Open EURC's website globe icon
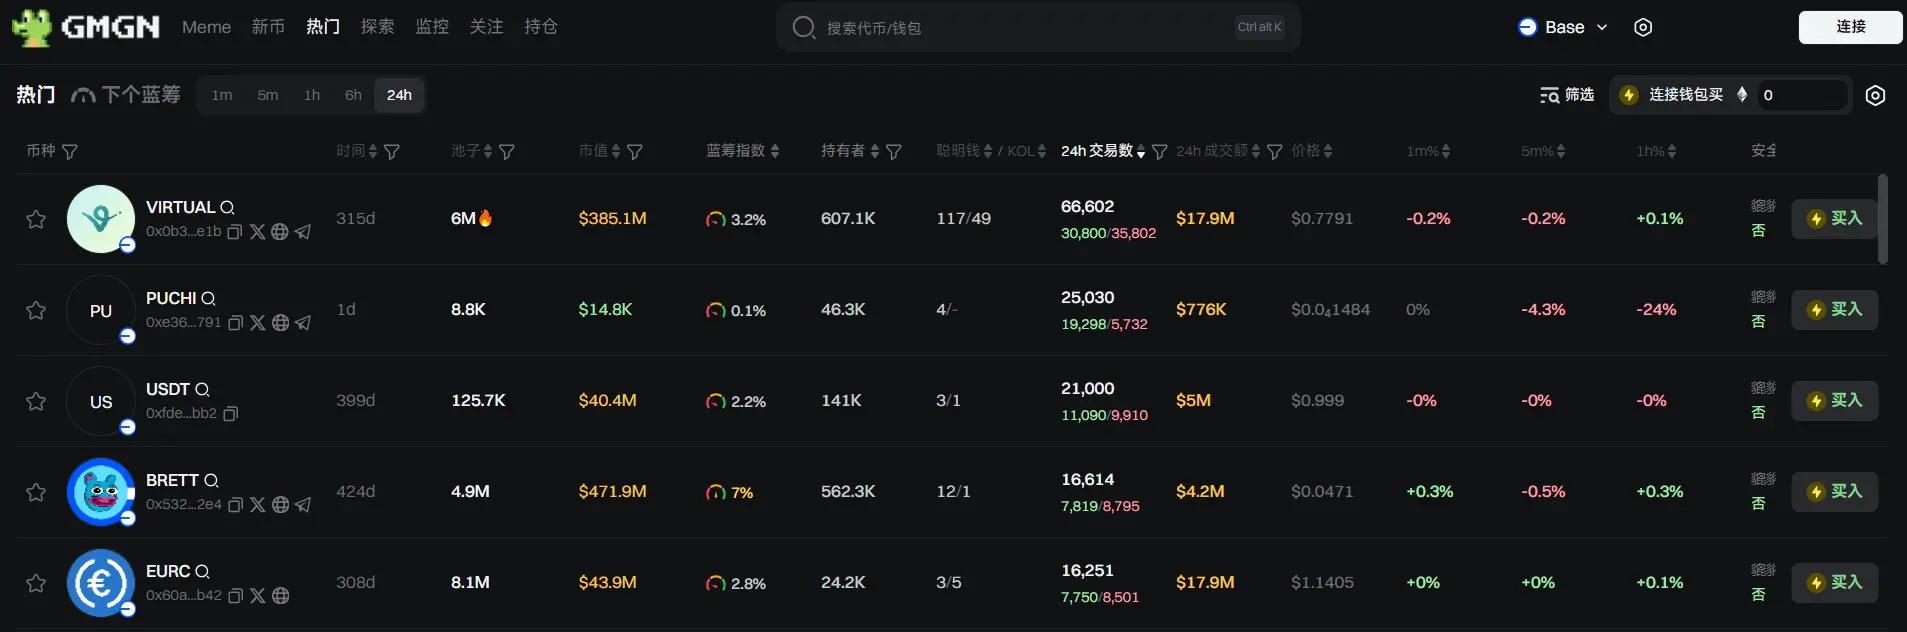1907x632 pixels. click(280, 596)
